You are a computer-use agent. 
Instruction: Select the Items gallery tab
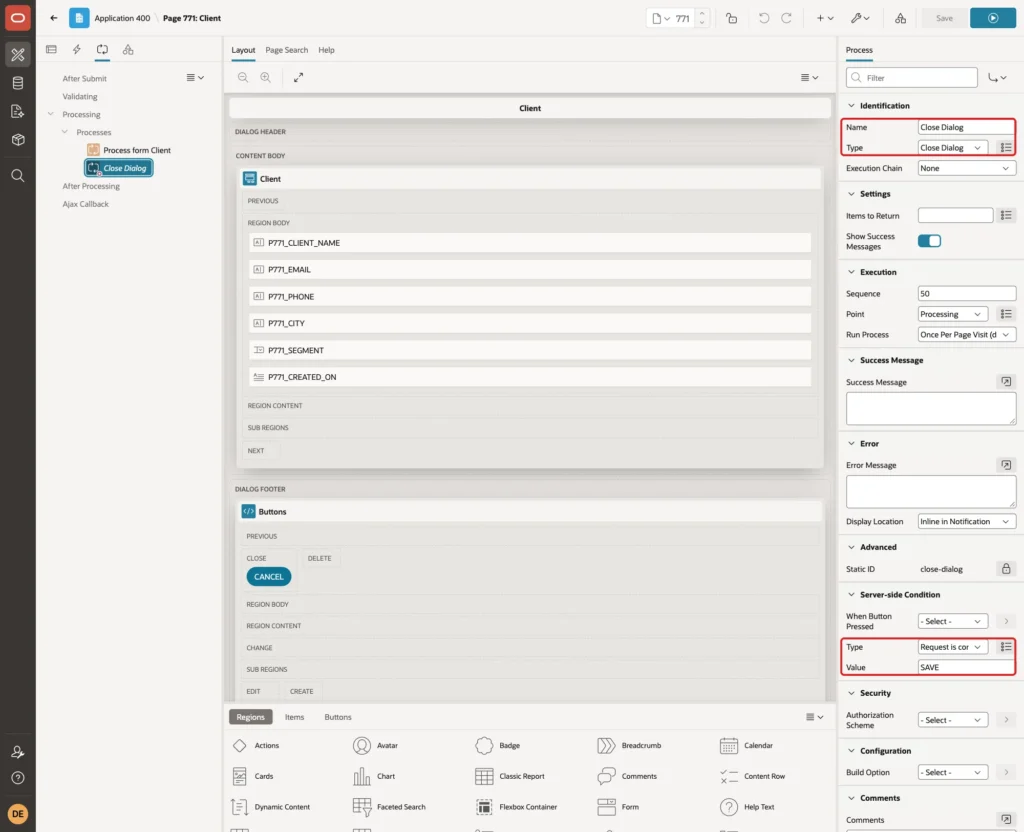(294, 717)
